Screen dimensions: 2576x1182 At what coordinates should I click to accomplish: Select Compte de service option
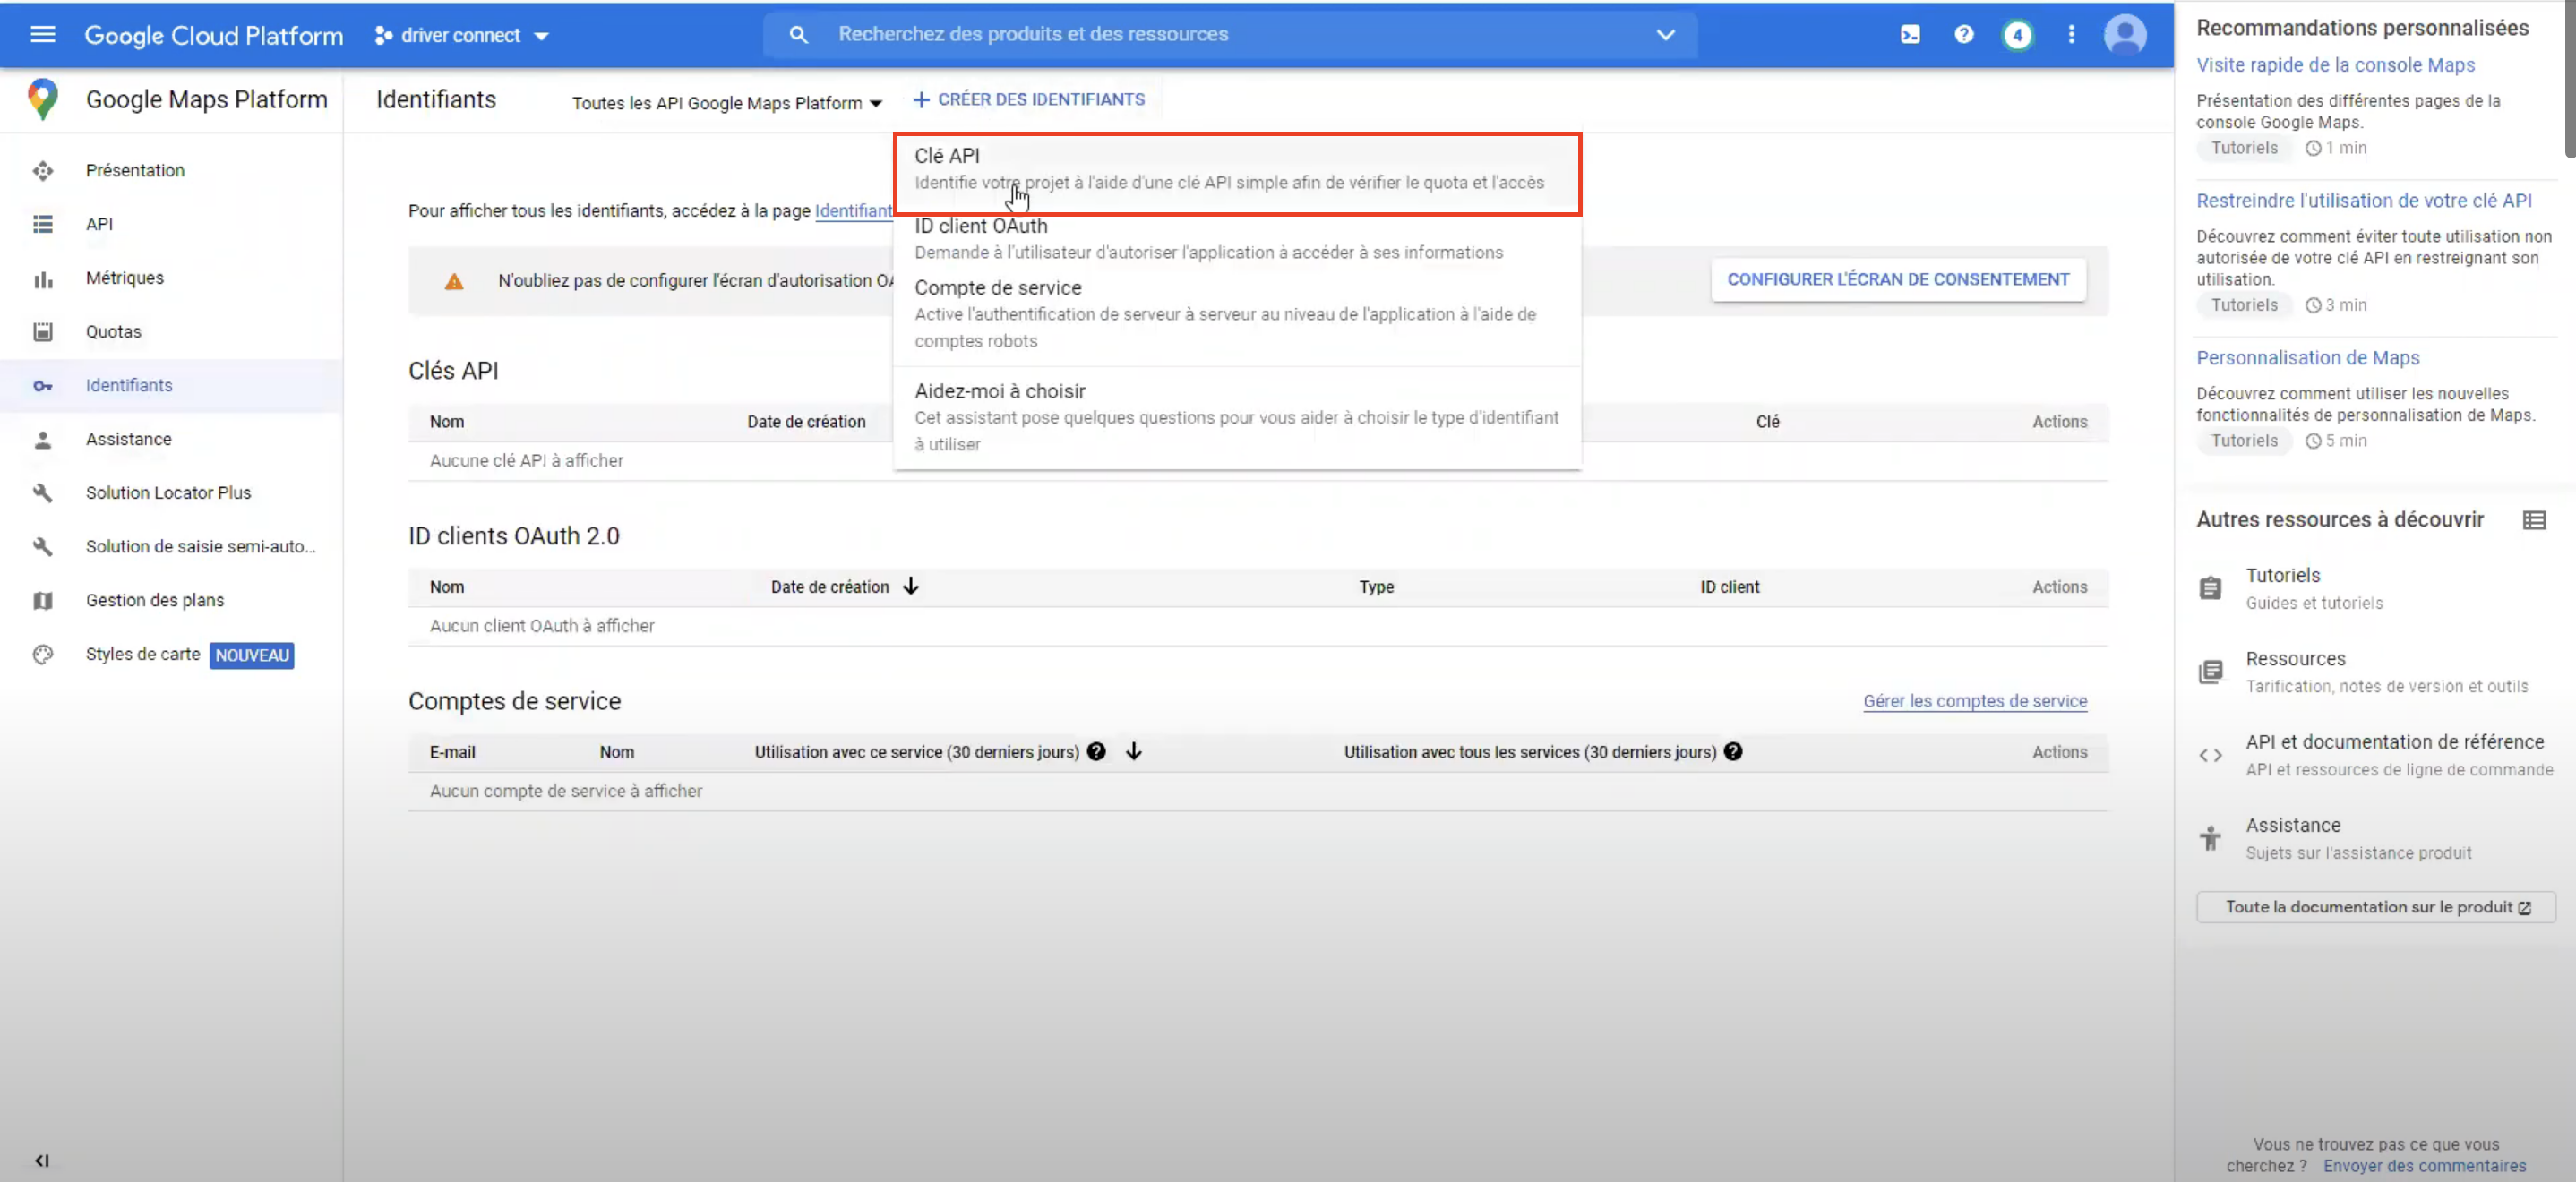[x=1237, y=314]
